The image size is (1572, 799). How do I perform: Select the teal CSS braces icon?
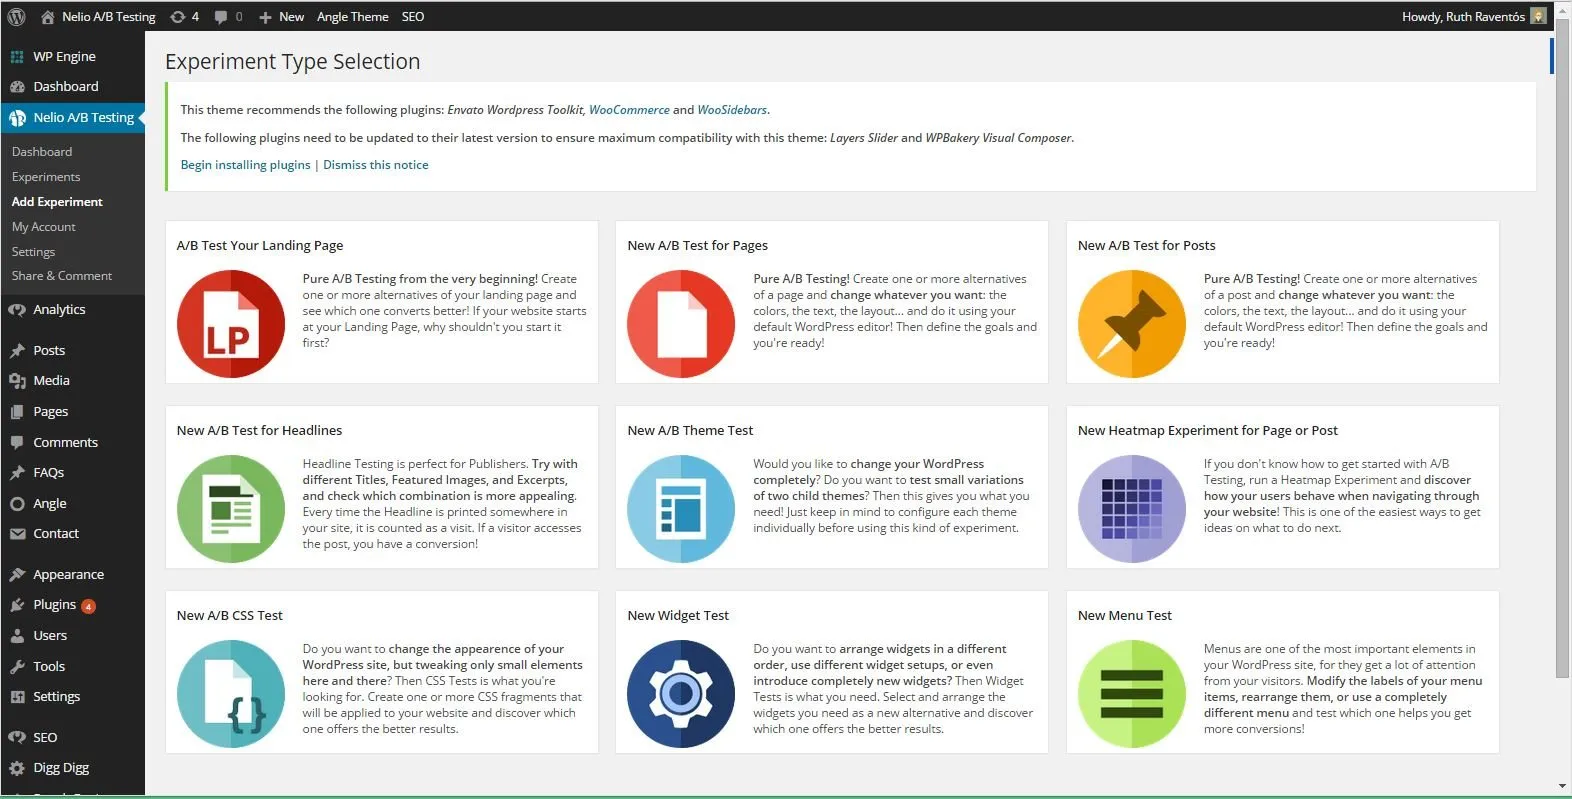[230, 694]
